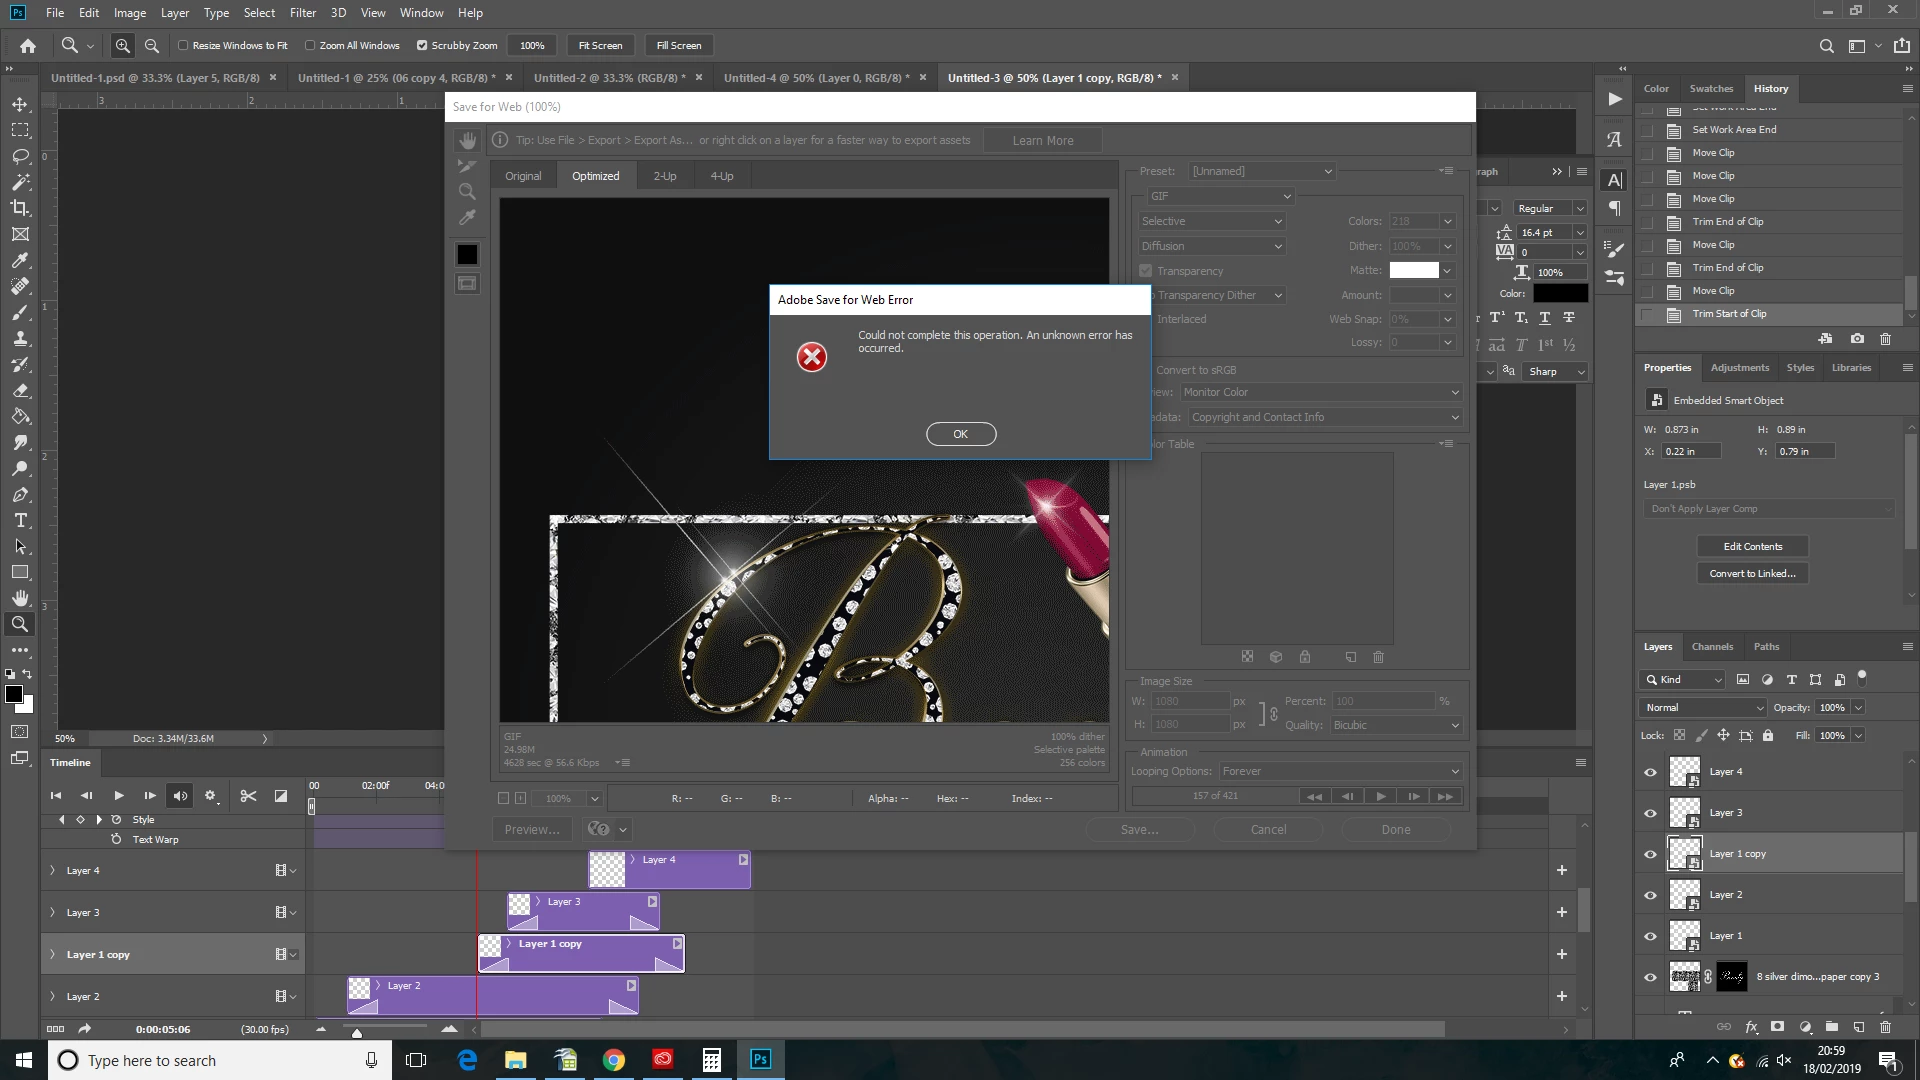Disable the Scrubby Zoom checkbox
Image resolution: width=1920 pixels, height=1080 pixels.
coord(422,45)
